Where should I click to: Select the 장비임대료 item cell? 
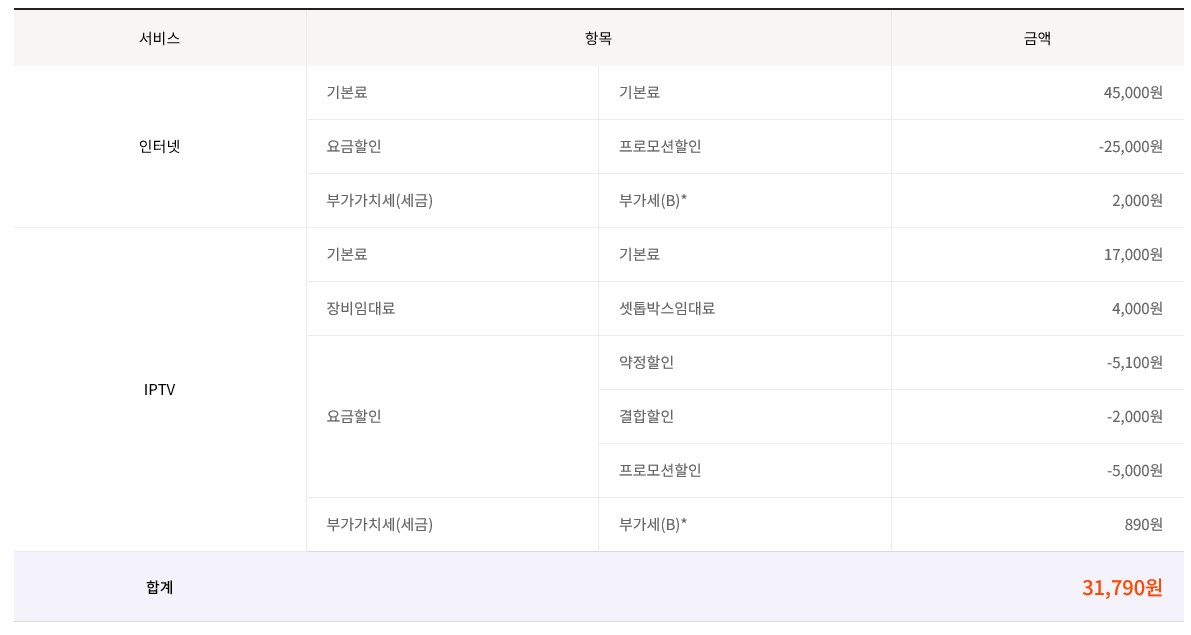point(361,308)
